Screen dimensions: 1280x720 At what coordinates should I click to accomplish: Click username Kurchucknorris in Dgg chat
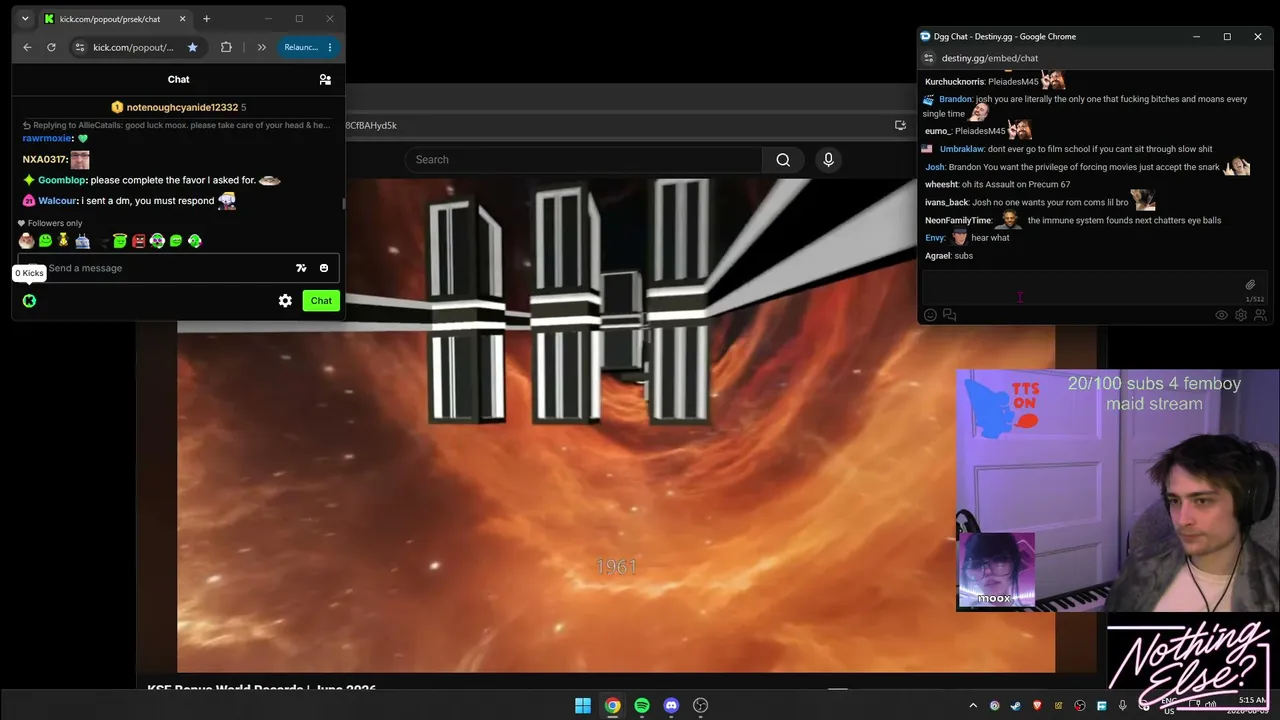coord(955,82)
